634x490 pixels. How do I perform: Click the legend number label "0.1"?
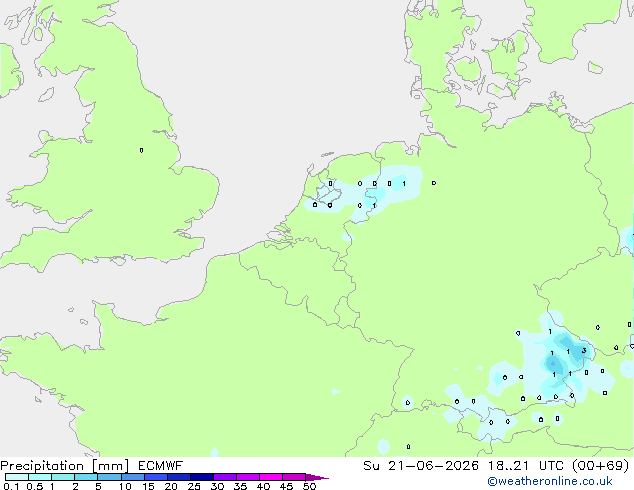(x=11, y=486)
